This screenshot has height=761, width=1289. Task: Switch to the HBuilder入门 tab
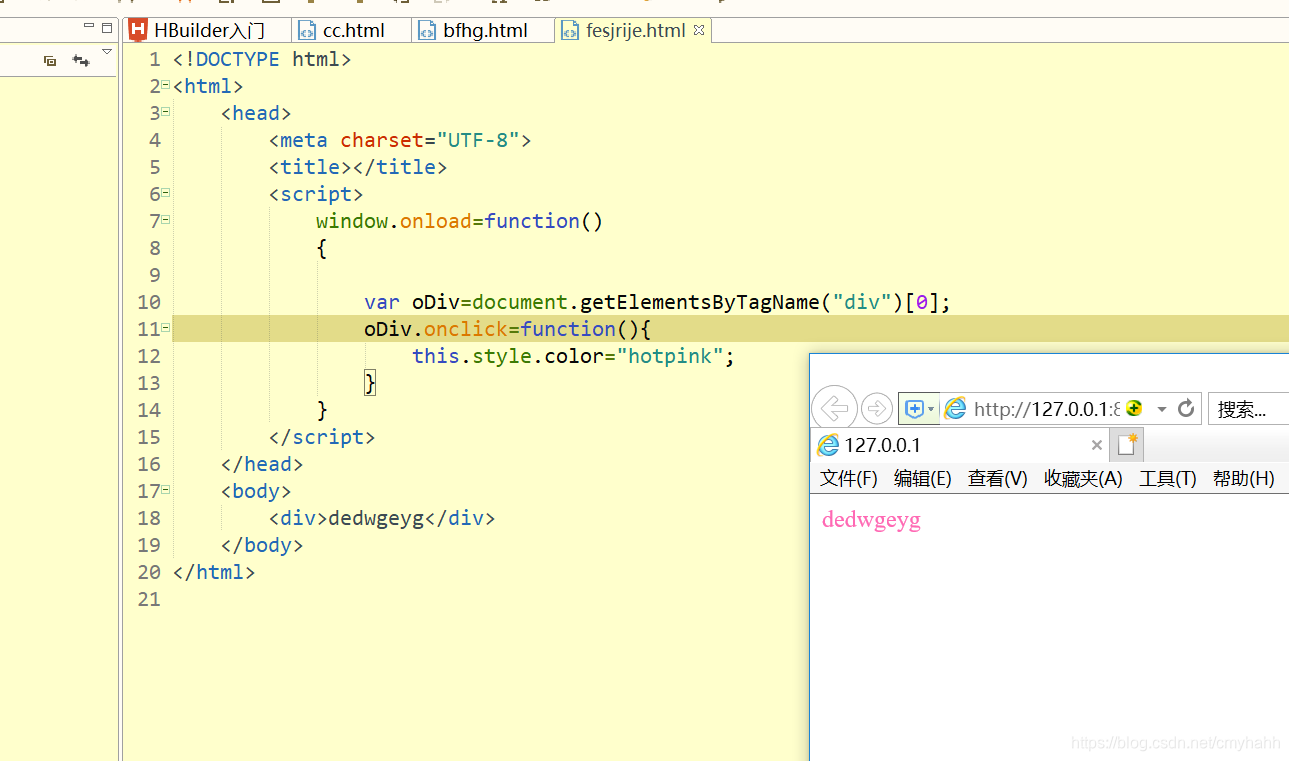click(208, 30)
